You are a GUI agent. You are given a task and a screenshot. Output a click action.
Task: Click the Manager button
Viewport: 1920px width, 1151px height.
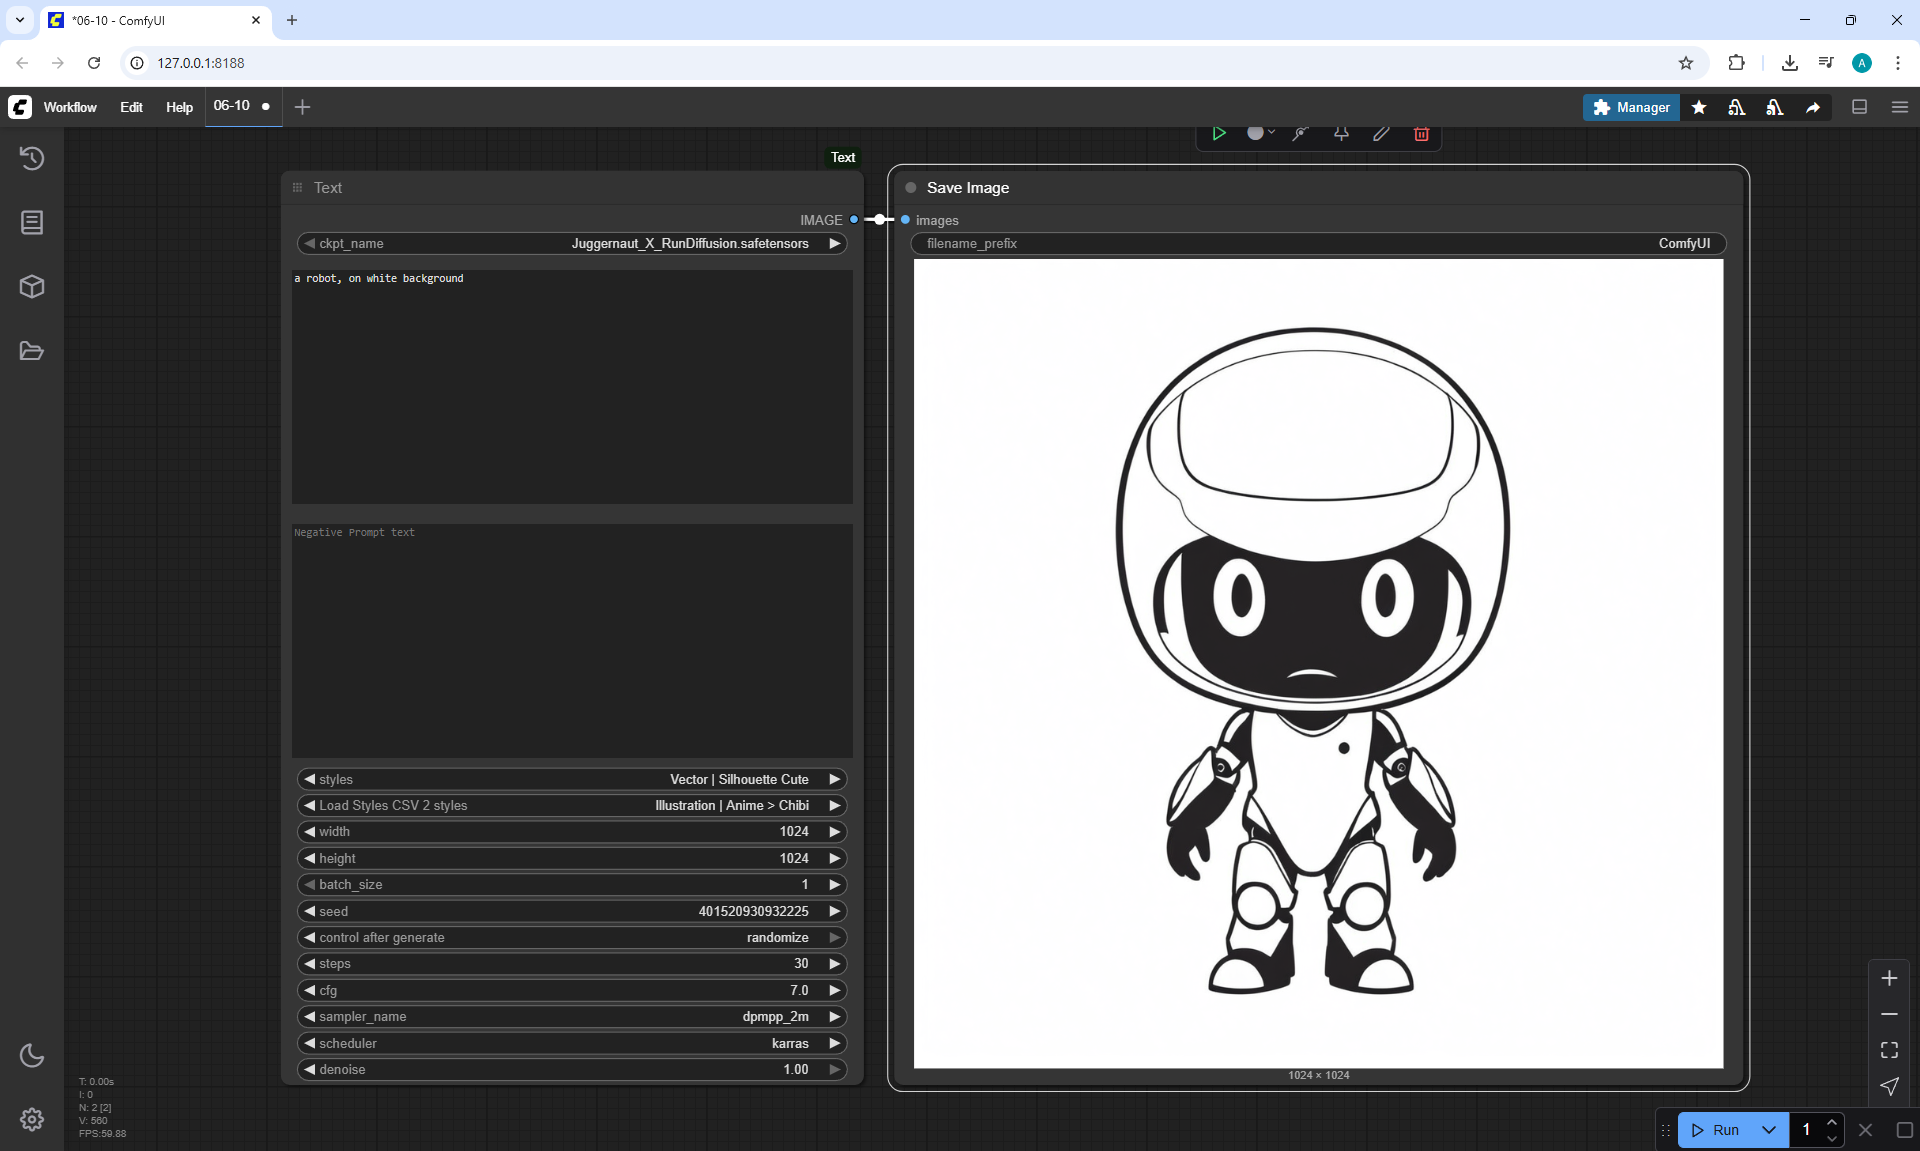(x=1631, y=107)
